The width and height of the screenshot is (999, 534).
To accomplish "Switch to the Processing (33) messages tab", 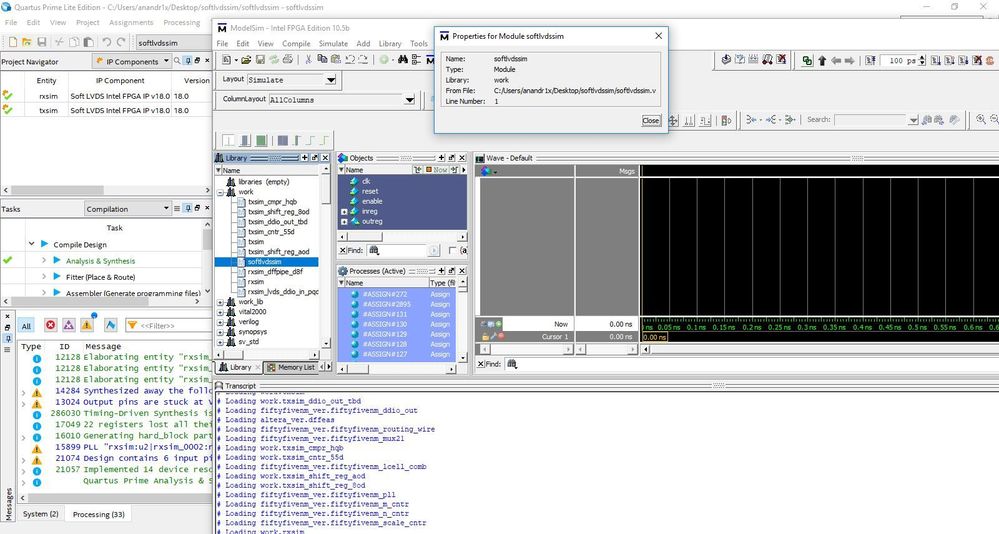I will point(98,514).
